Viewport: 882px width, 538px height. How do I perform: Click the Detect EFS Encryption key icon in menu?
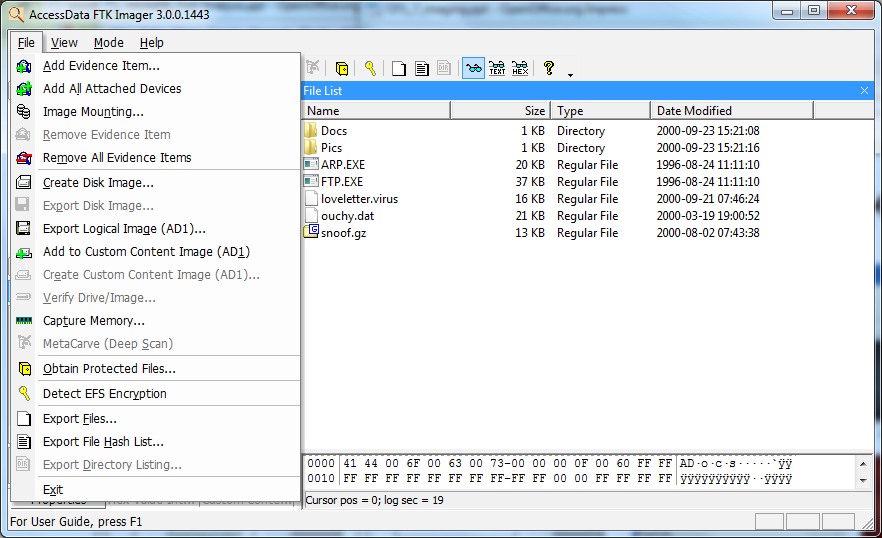(24, 393)
